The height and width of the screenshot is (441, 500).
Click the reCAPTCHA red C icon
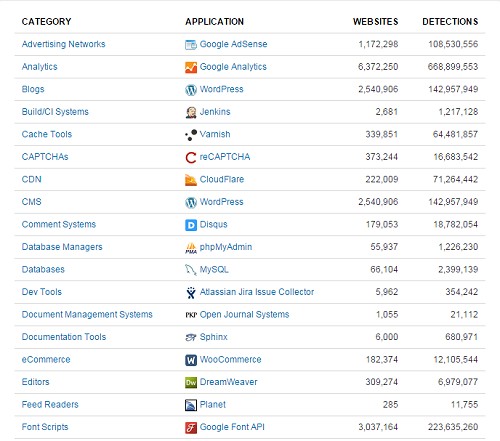[x=191, y=157]
